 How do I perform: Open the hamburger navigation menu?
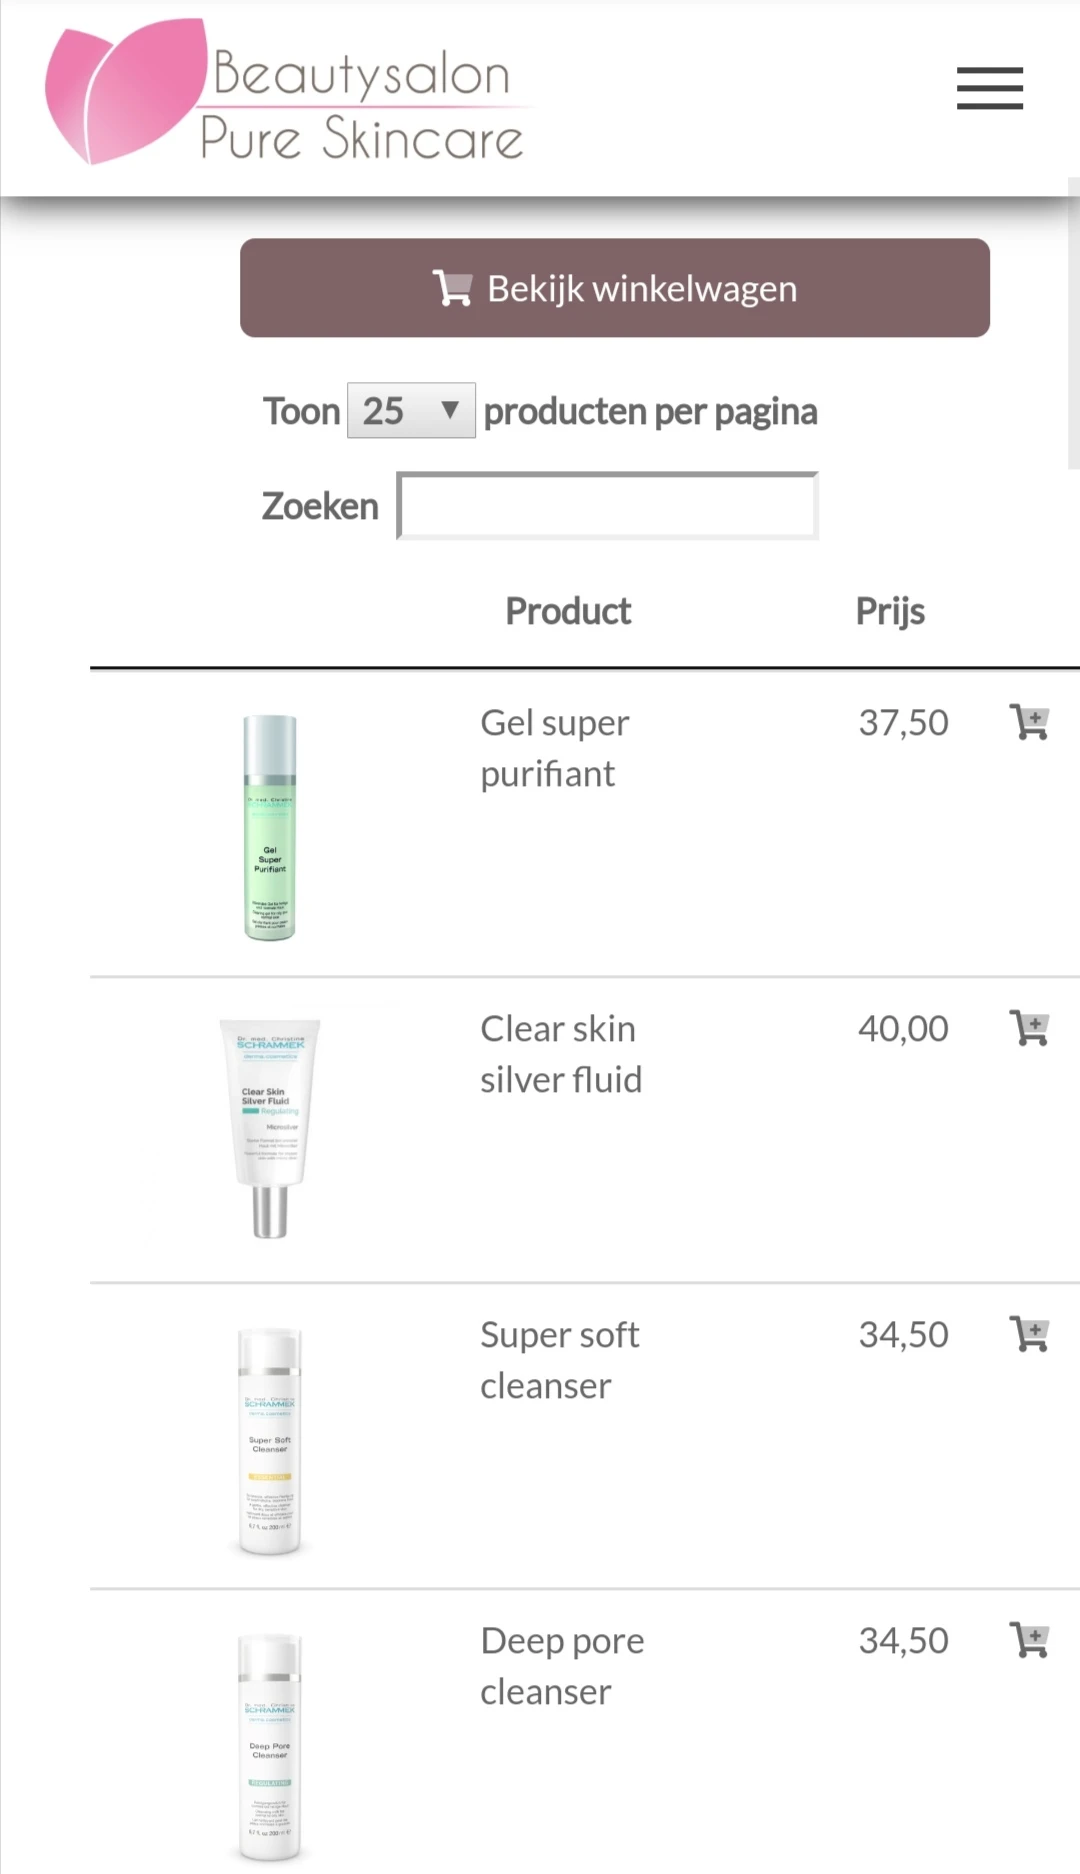pyautogui.click(x=989, y=88)
